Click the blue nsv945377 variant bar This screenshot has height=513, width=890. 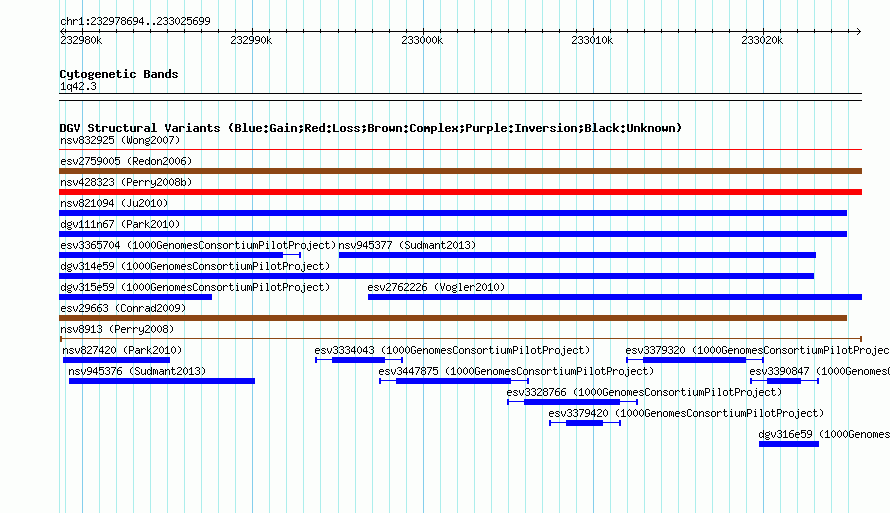(x=577, y=255)
